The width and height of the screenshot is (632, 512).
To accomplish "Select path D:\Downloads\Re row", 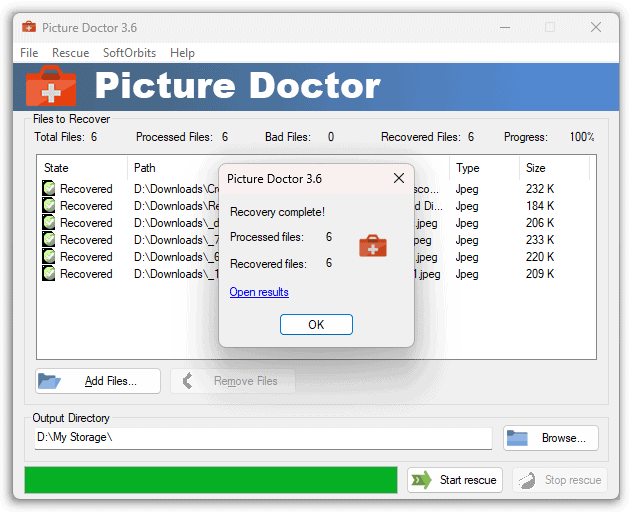I will coord(176,206).
